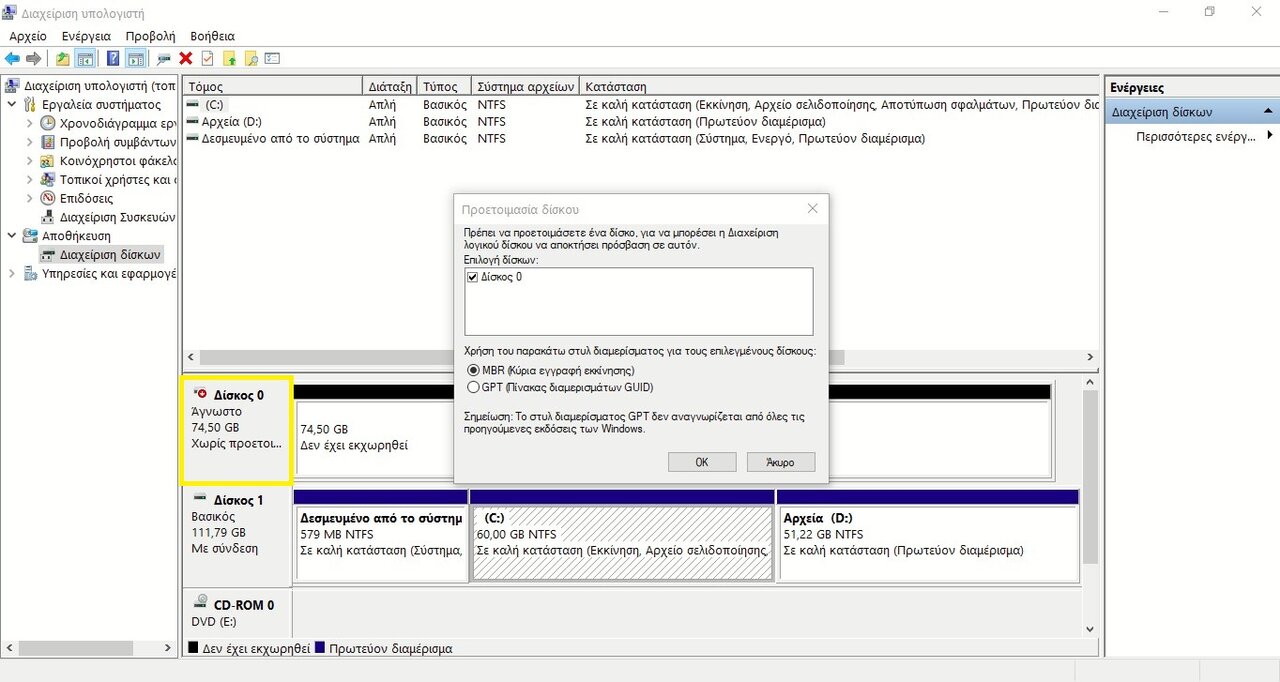
Task: Click the connect drive toolbar icon
Action: [164, 59]
